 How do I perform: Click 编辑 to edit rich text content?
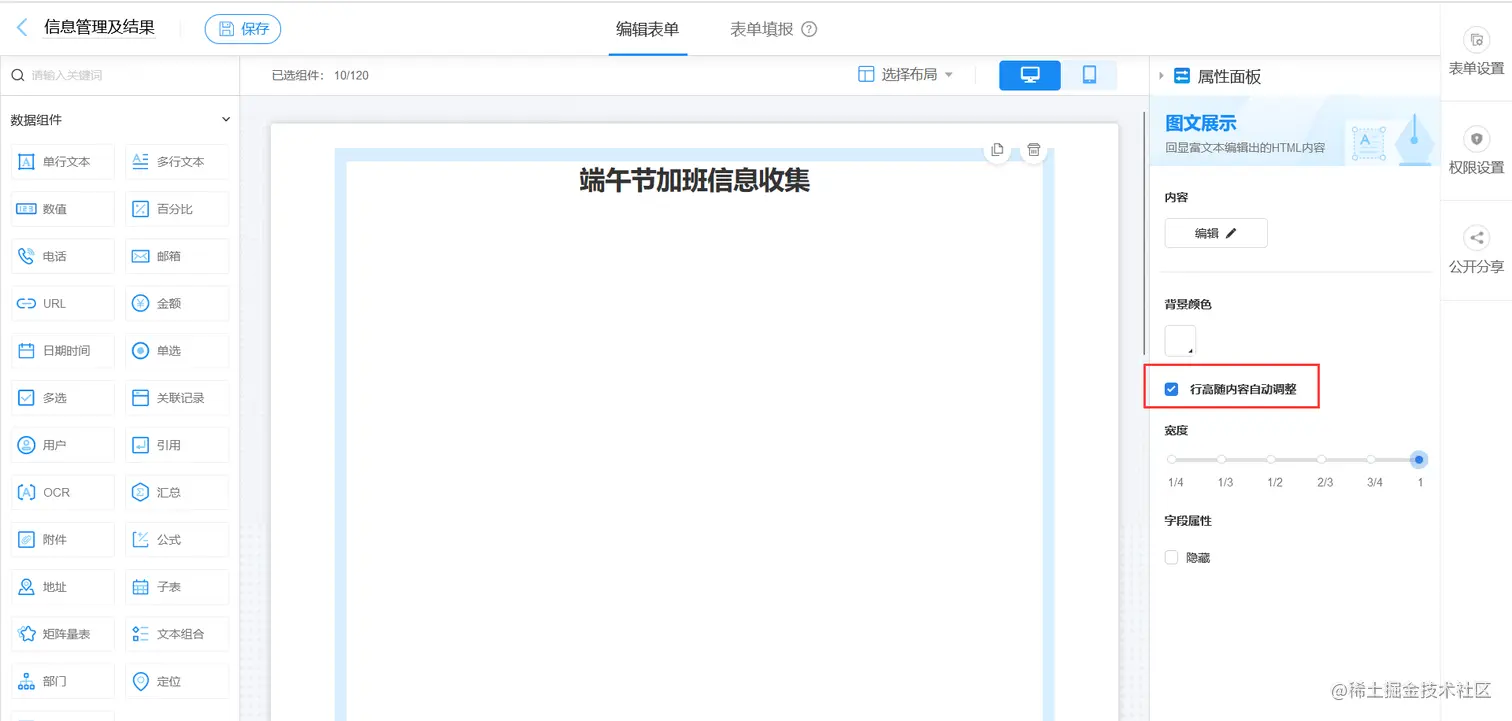coord(1215,232)
